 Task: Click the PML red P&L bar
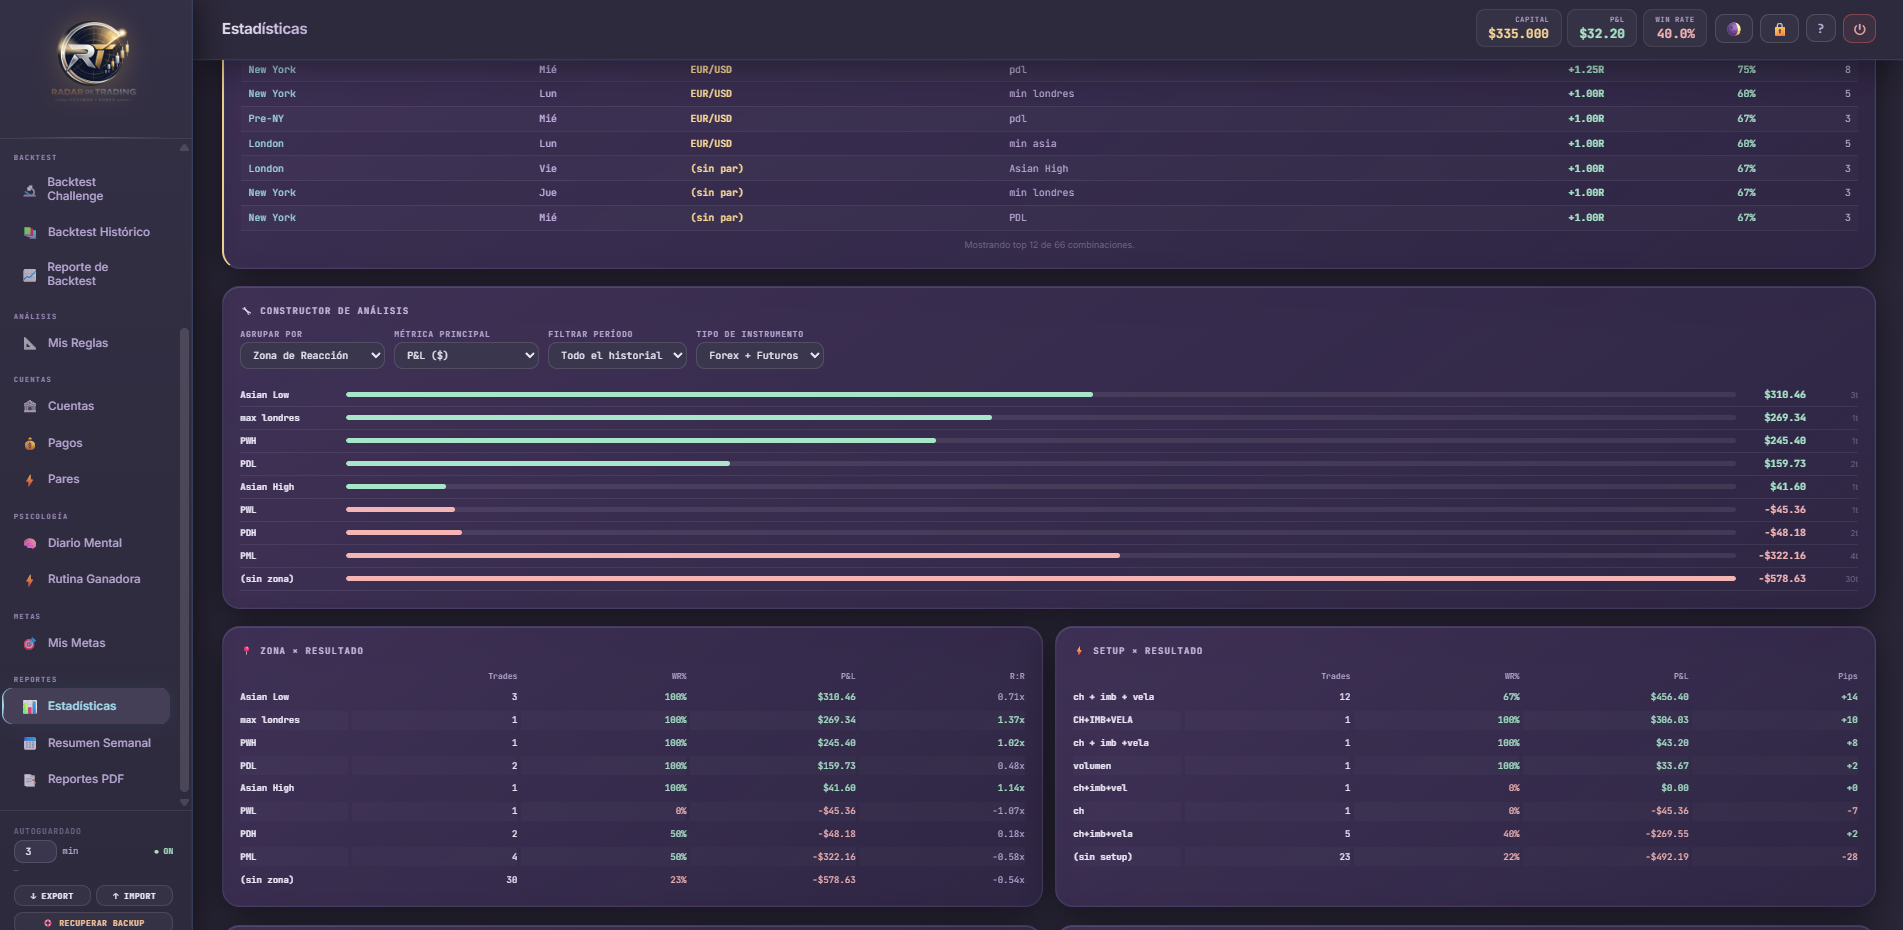(733, 556)
